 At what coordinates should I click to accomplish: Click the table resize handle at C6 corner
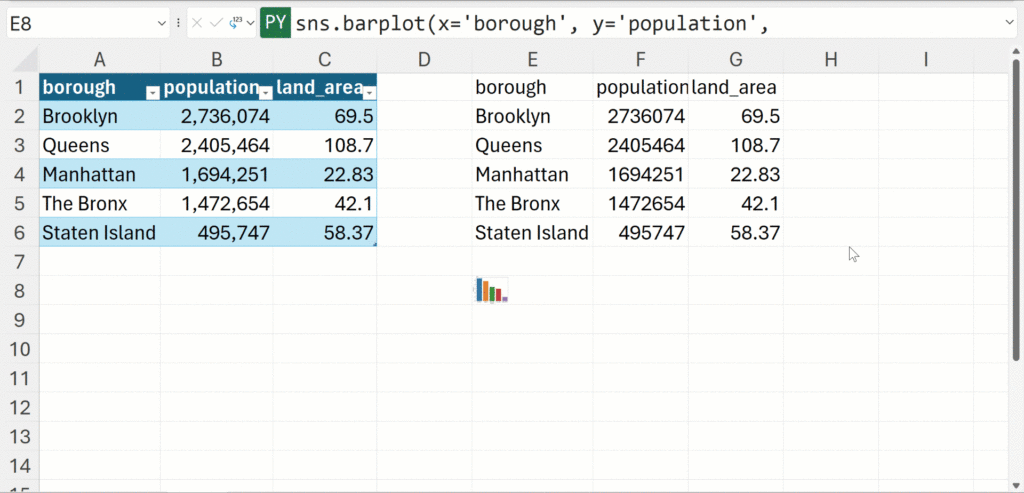pyautogui.click(x=374, y=245)
